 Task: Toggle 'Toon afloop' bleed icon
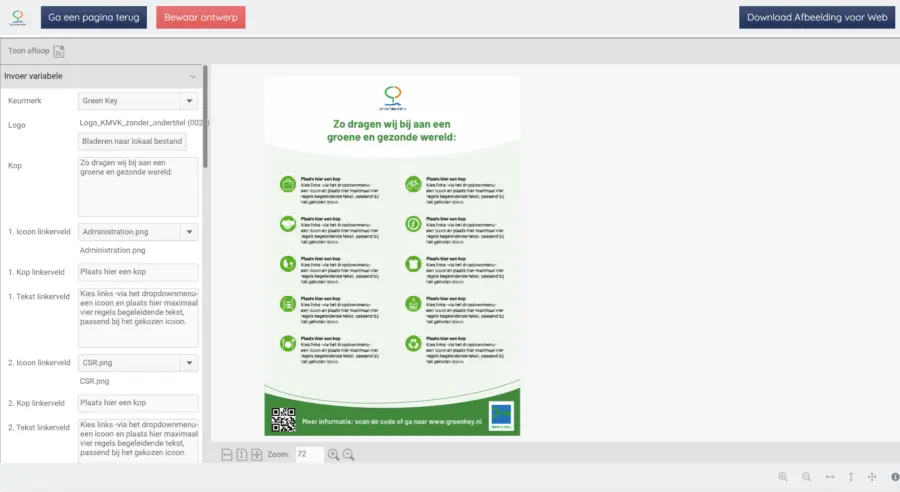pyautogui.click(x=59, y=51)
